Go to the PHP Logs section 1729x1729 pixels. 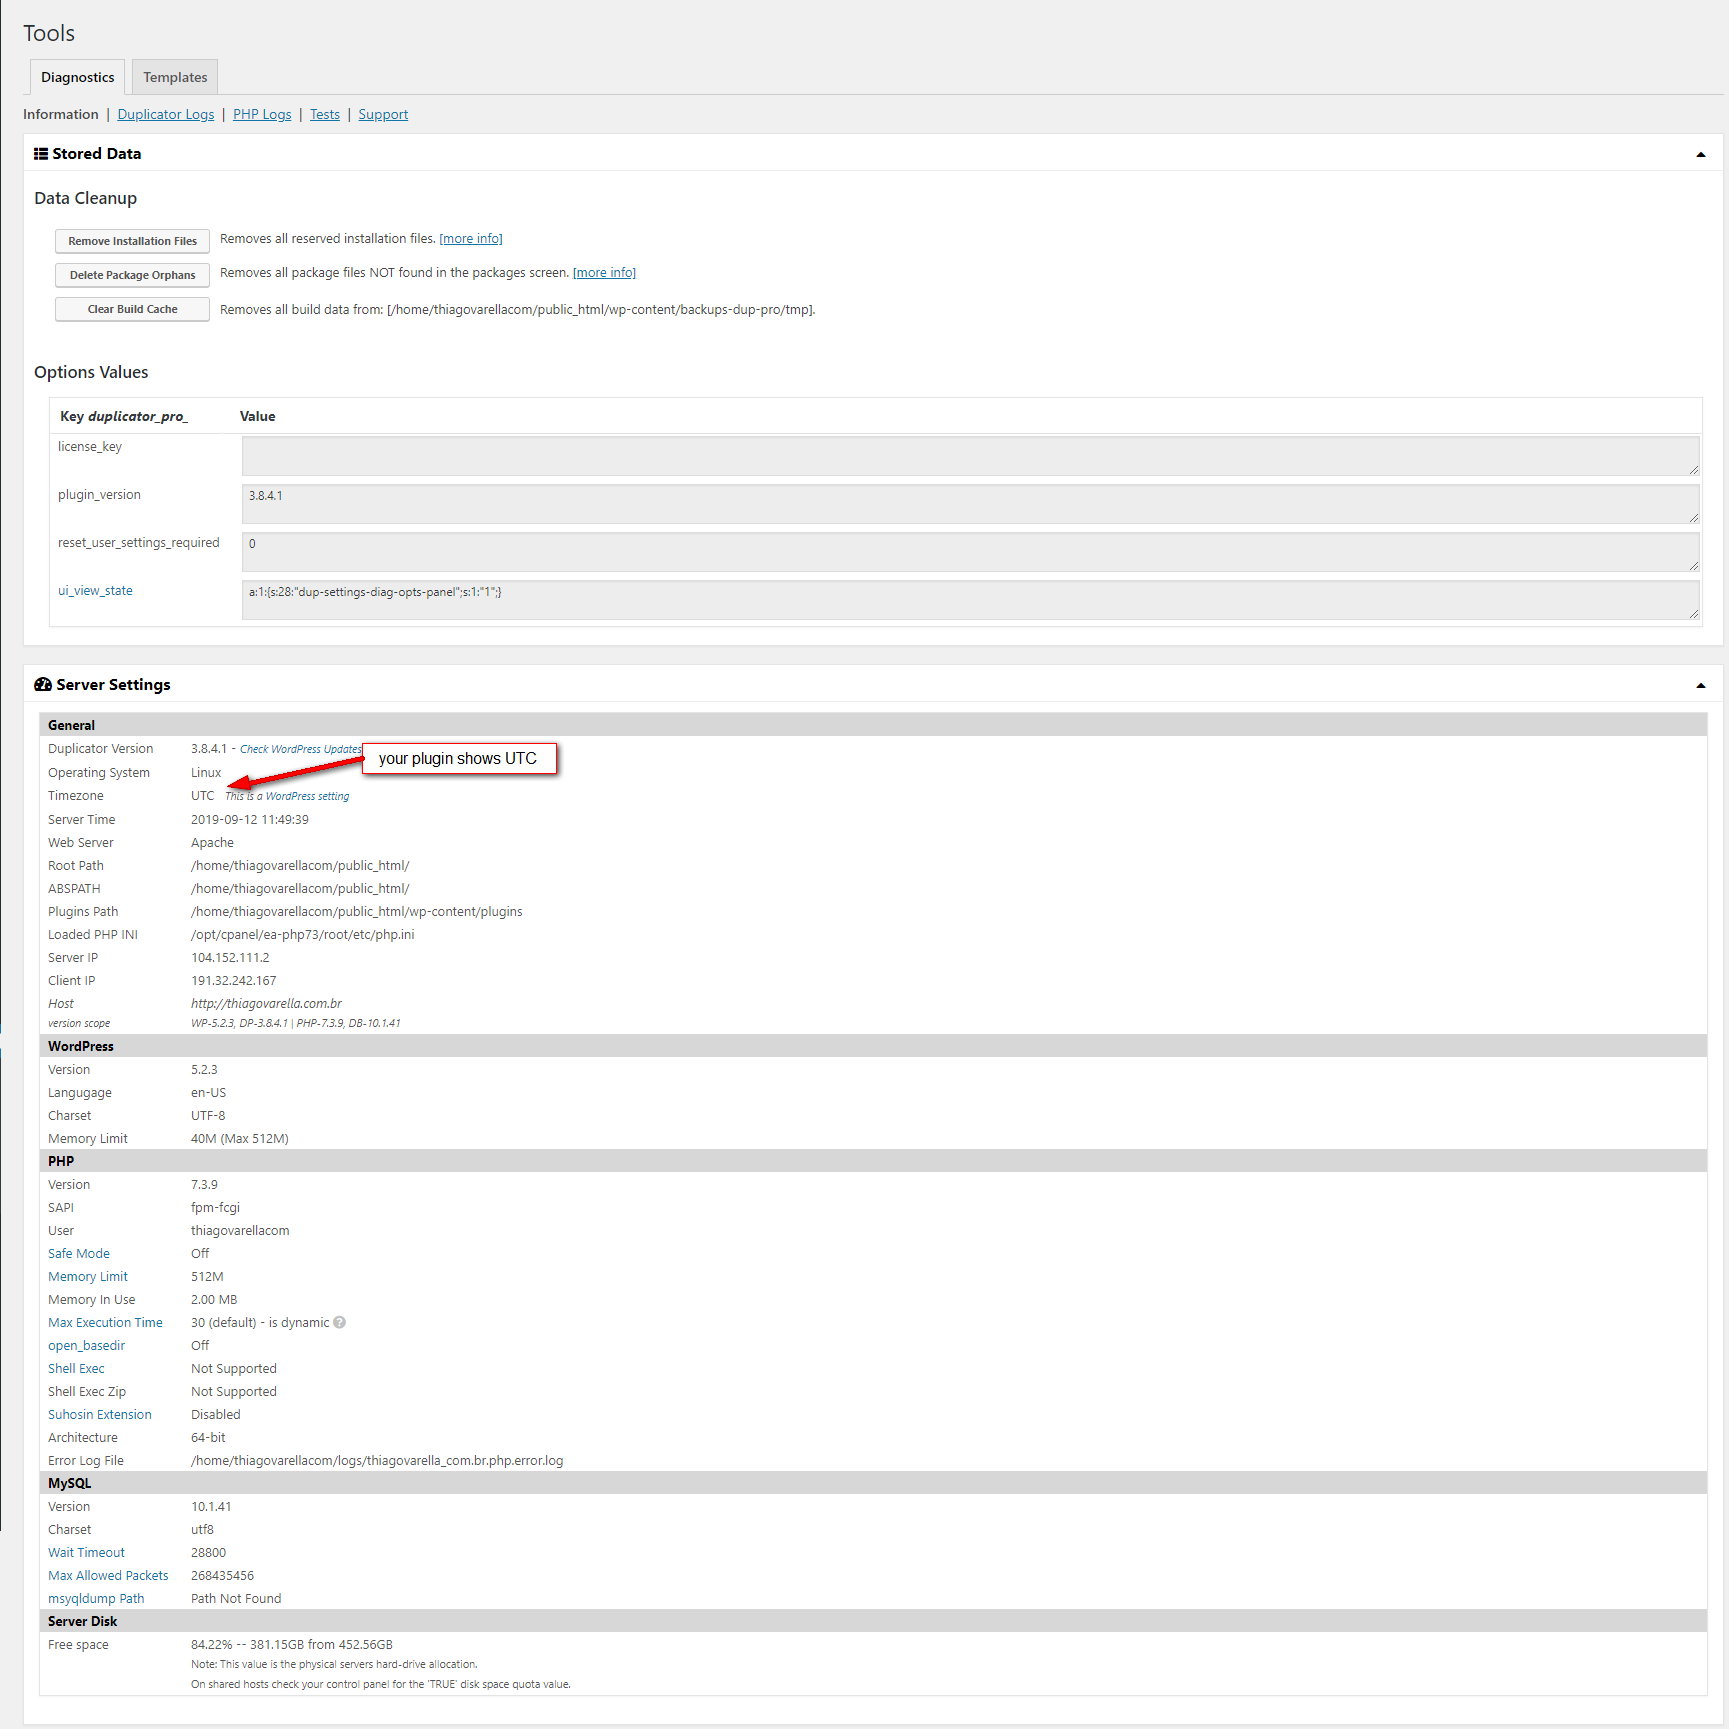pyautogui.click(x=262, y=115)
